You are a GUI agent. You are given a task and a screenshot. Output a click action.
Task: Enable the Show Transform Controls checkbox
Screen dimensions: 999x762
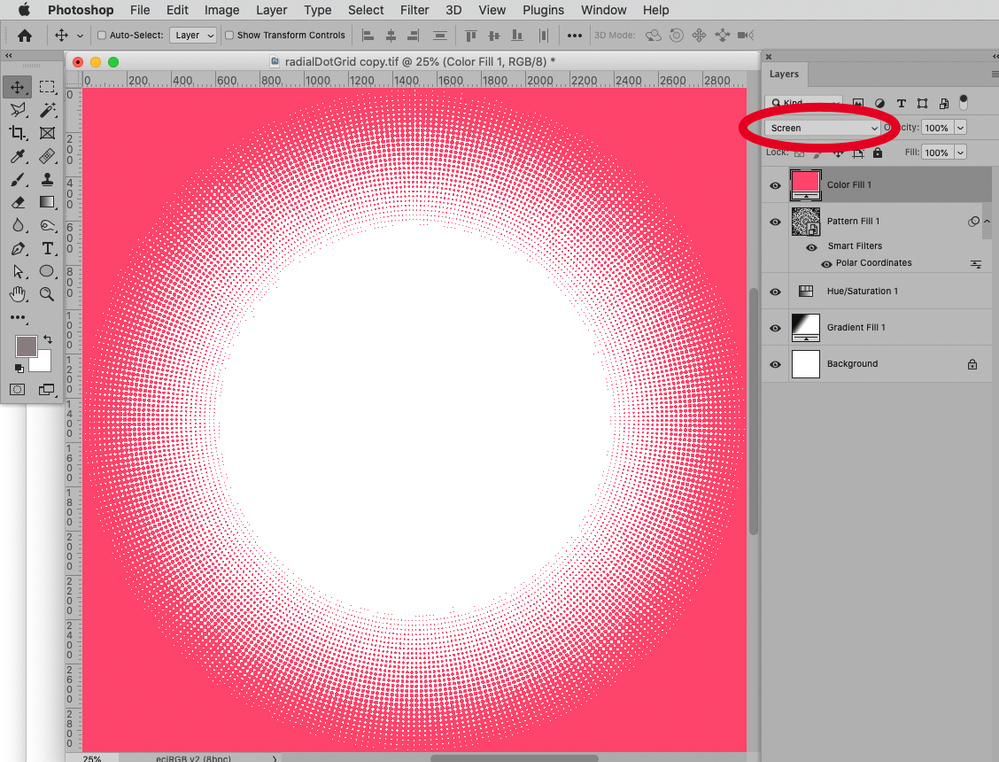[229, 34]
